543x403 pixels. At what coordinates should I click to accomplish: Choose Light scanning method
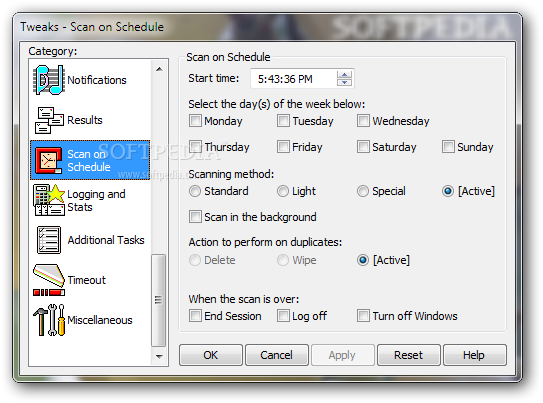[283, 191]
